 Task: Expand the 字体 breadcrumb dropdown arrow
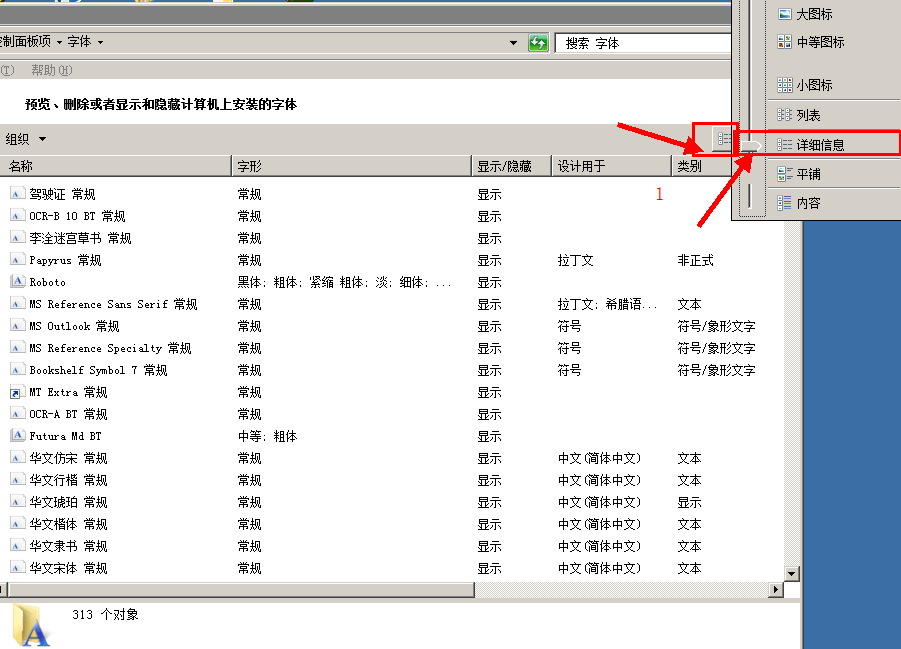tap(100, 42)
